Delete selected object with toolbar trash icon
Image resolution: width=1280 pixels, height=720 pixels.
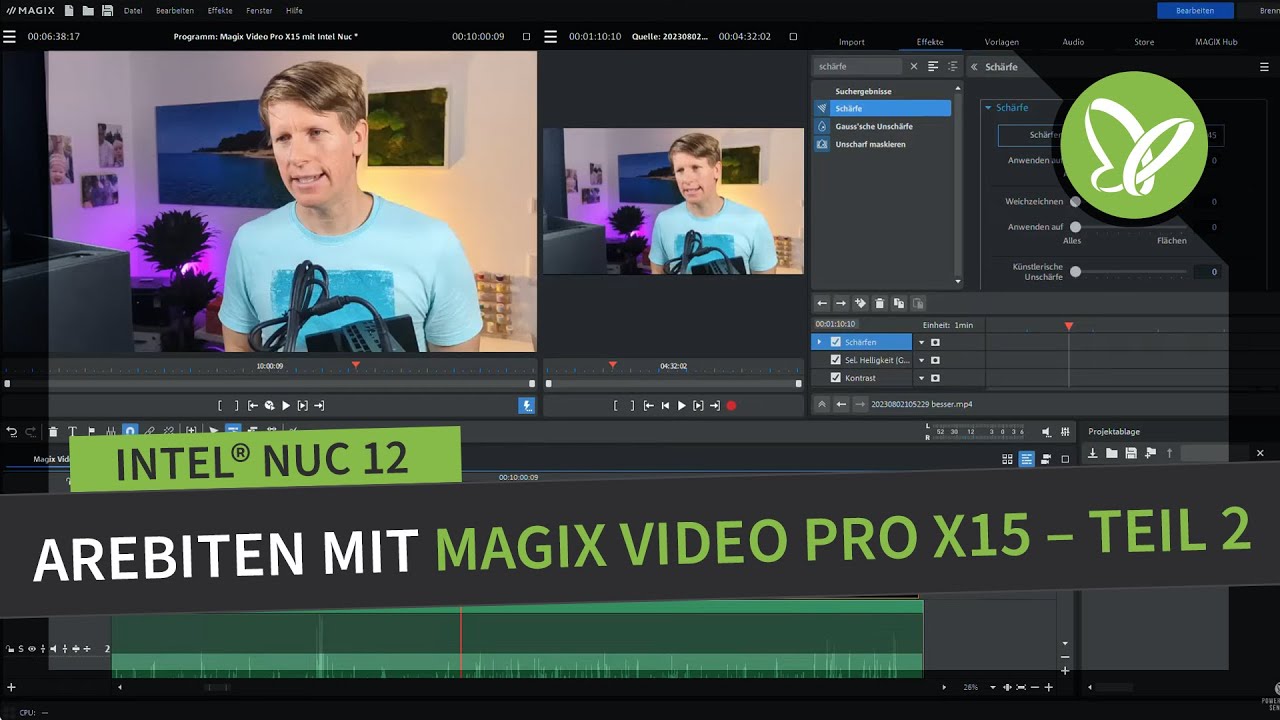coord(53,432)
